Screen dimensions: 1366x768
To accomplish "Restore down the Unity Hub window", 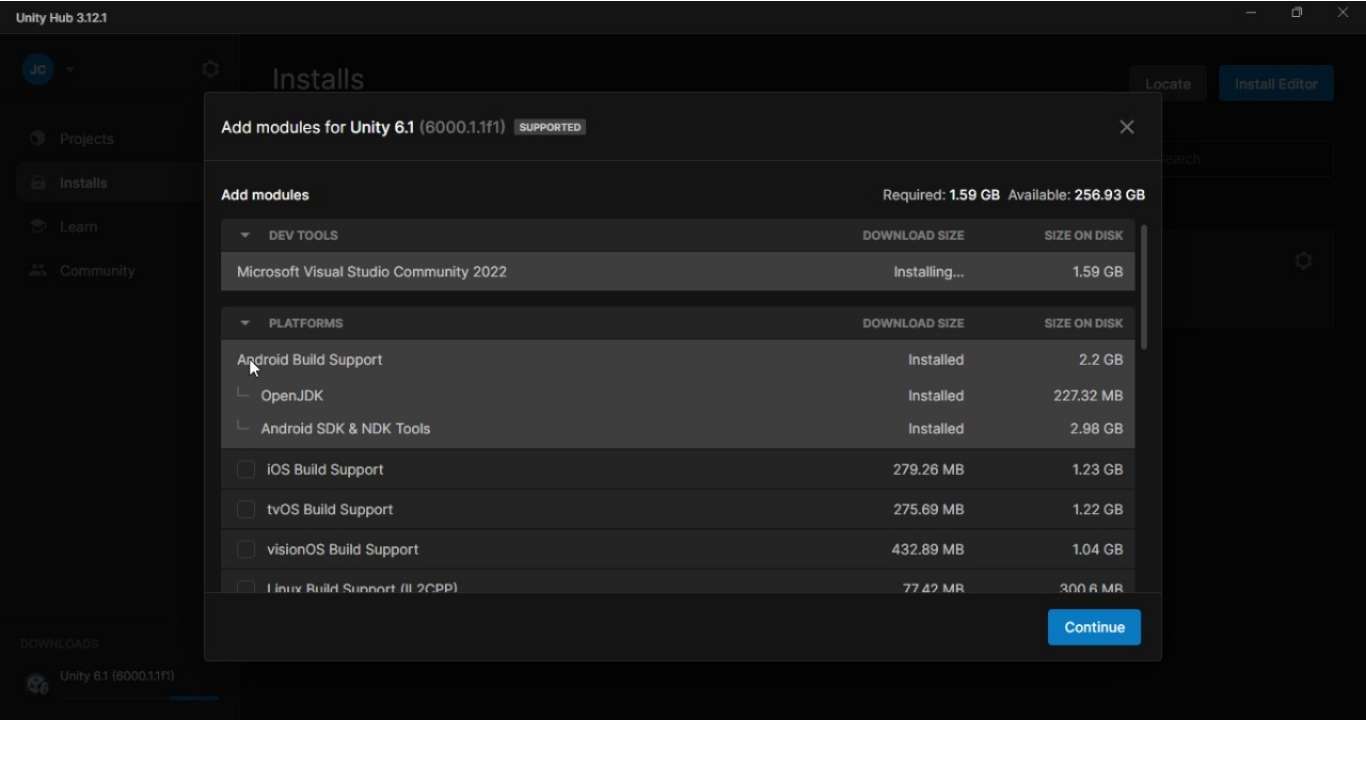I will [x=1297, y=13].
